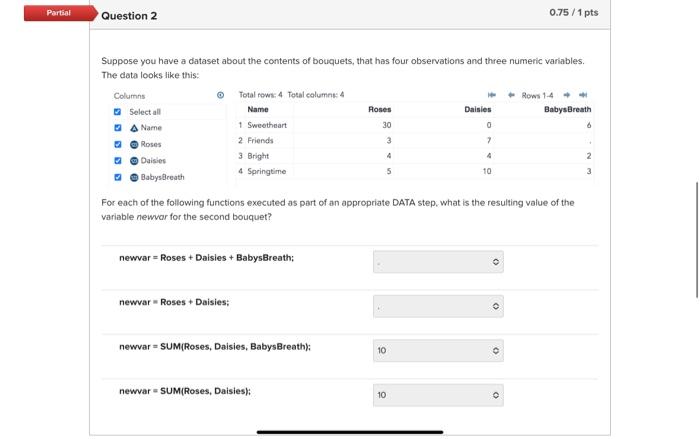Click the Daisies value 7 cell
The image size is (700, 439).
489,141
